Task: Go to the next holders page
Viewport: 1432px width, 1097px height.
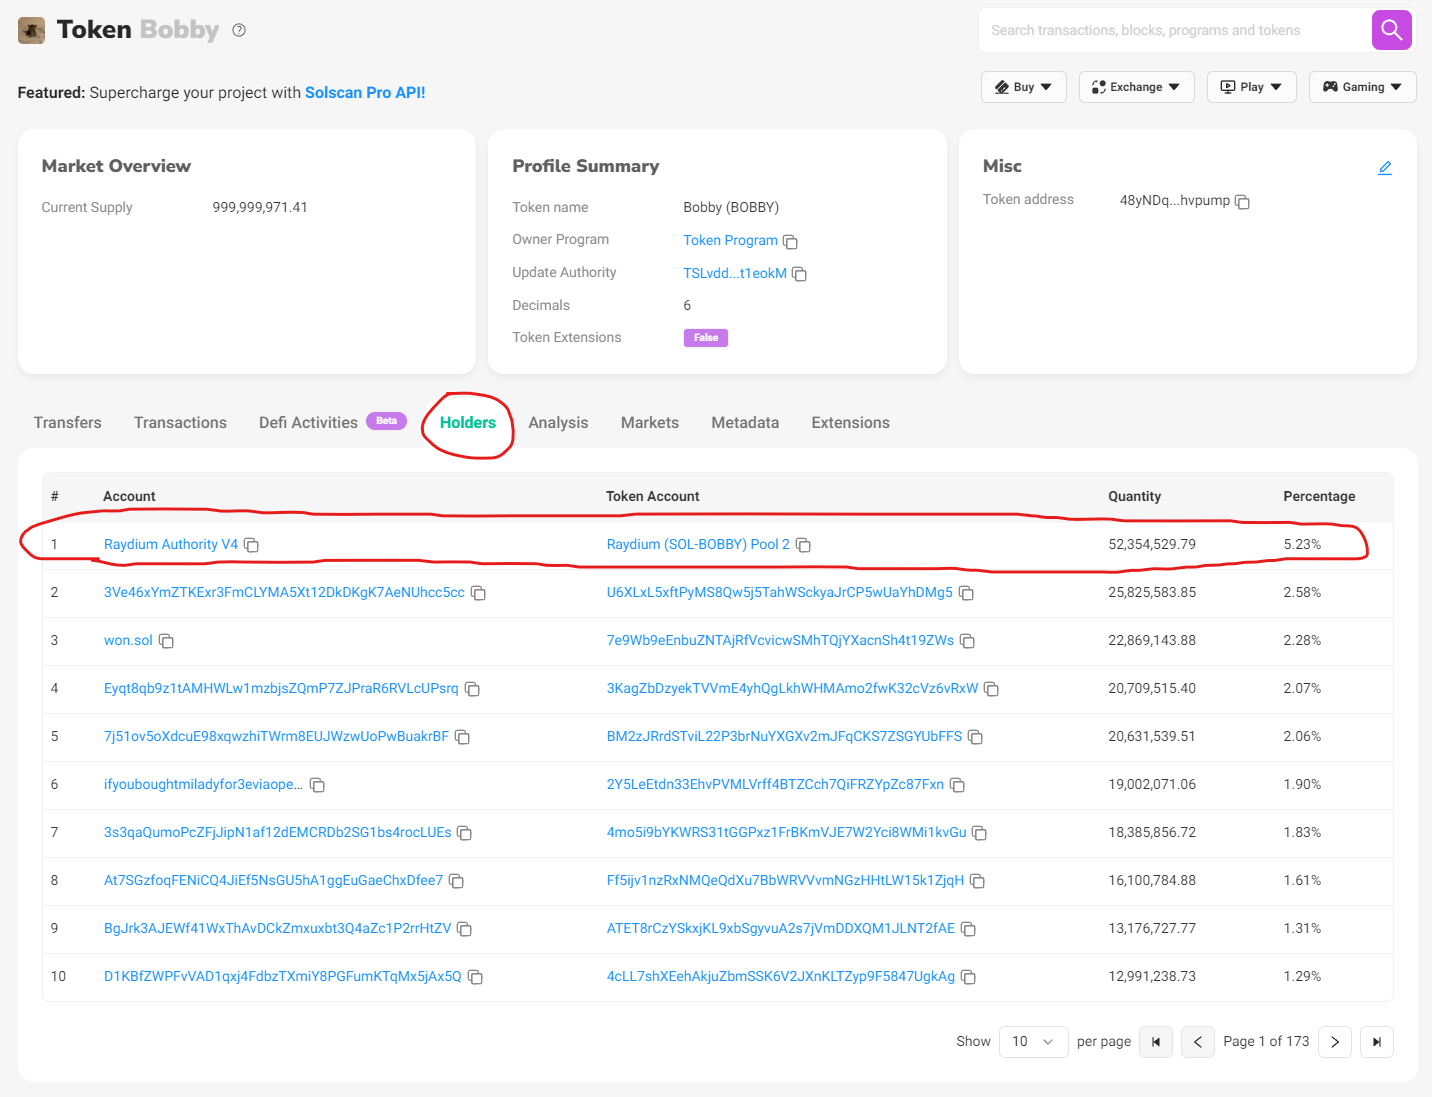Action: [x=1335, y=1042]
